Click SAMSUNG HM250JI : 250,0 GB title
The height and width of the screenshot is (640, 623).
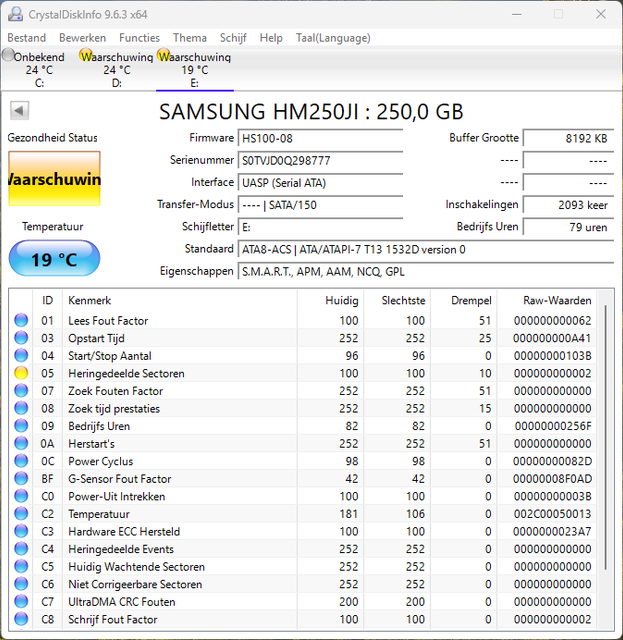[x=311, y=111]
